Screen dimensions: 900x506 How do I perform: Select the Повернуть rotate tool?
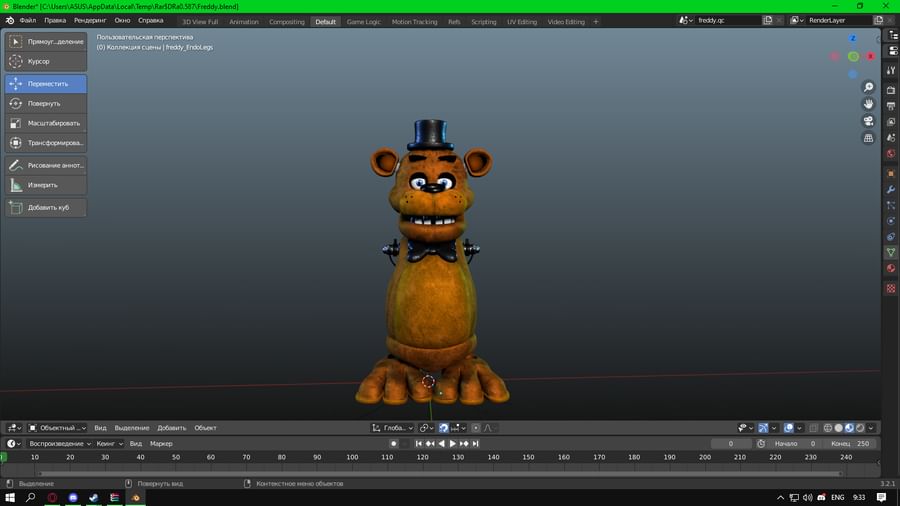click(46, 103)
